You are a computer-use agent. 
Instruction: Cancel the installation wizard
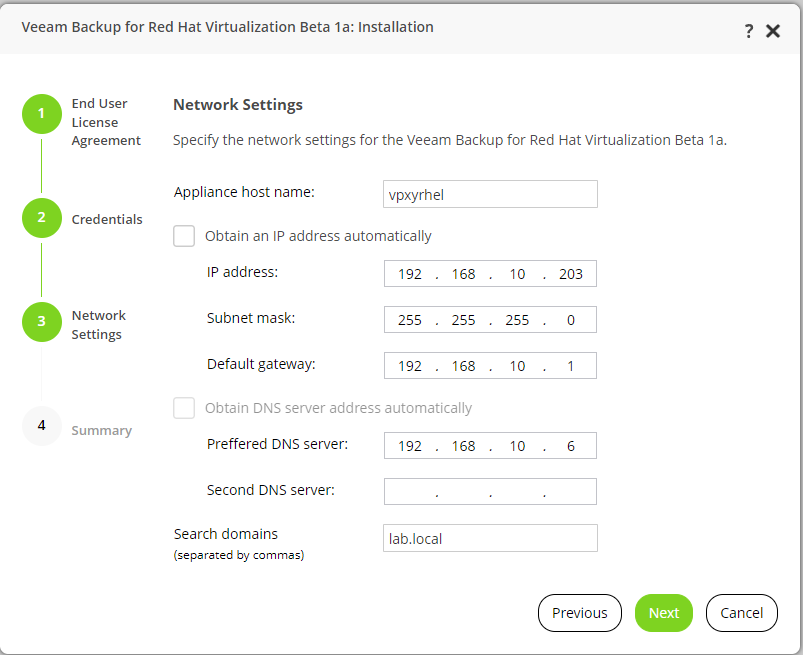point(742,613)
